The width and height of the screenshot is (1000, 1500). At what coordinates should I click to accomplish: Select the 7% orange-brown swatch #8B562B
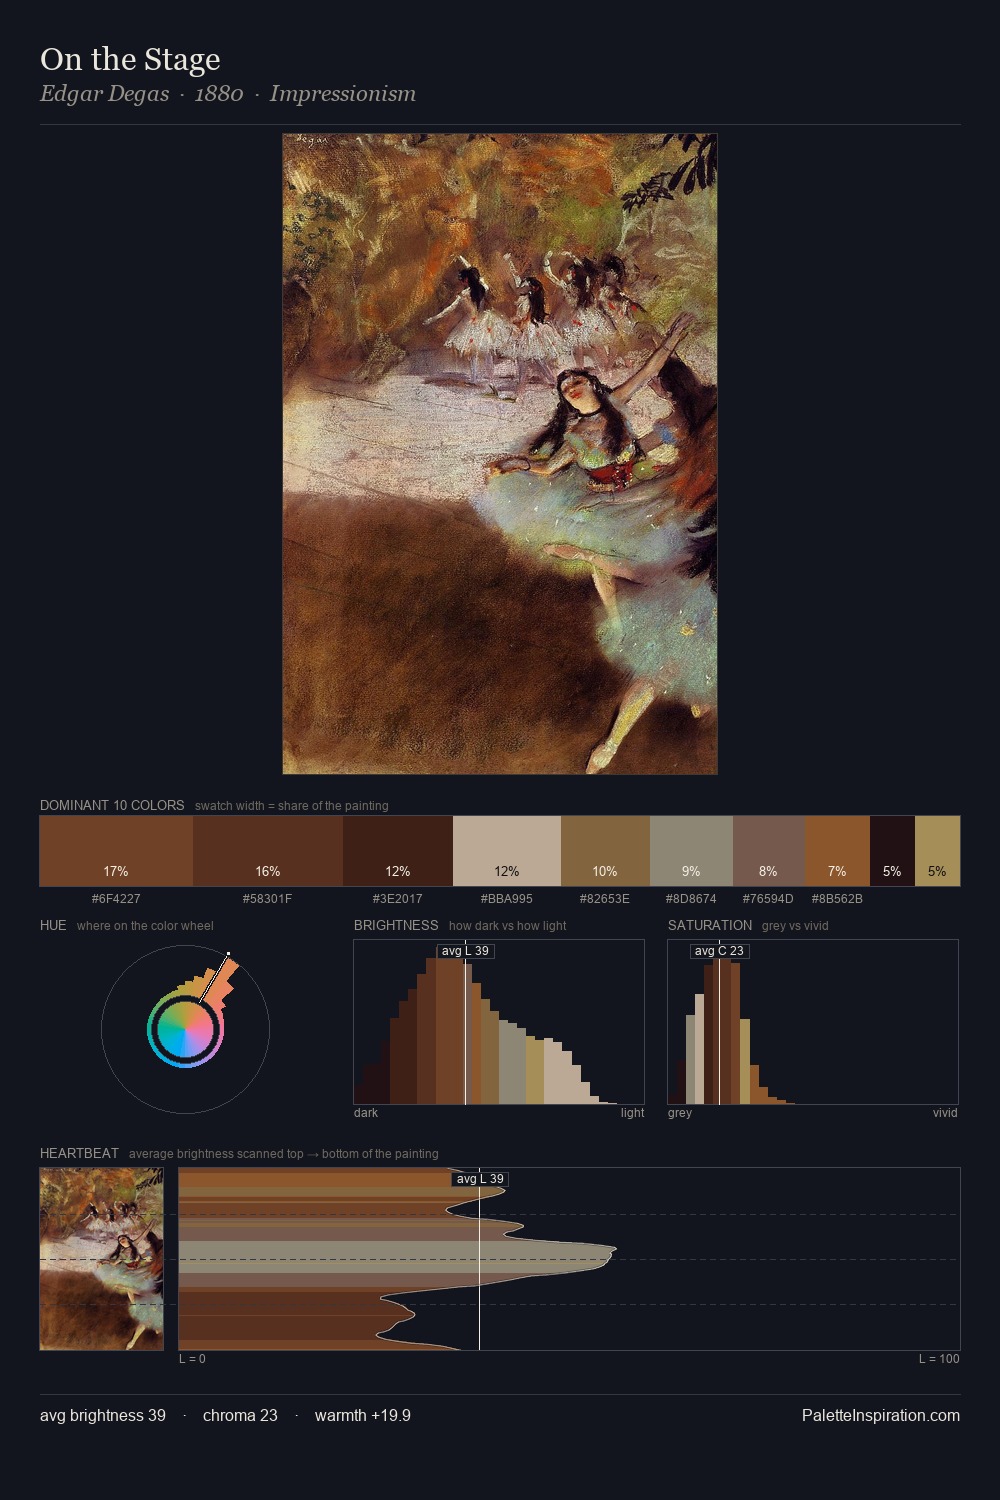coord(837,851)
